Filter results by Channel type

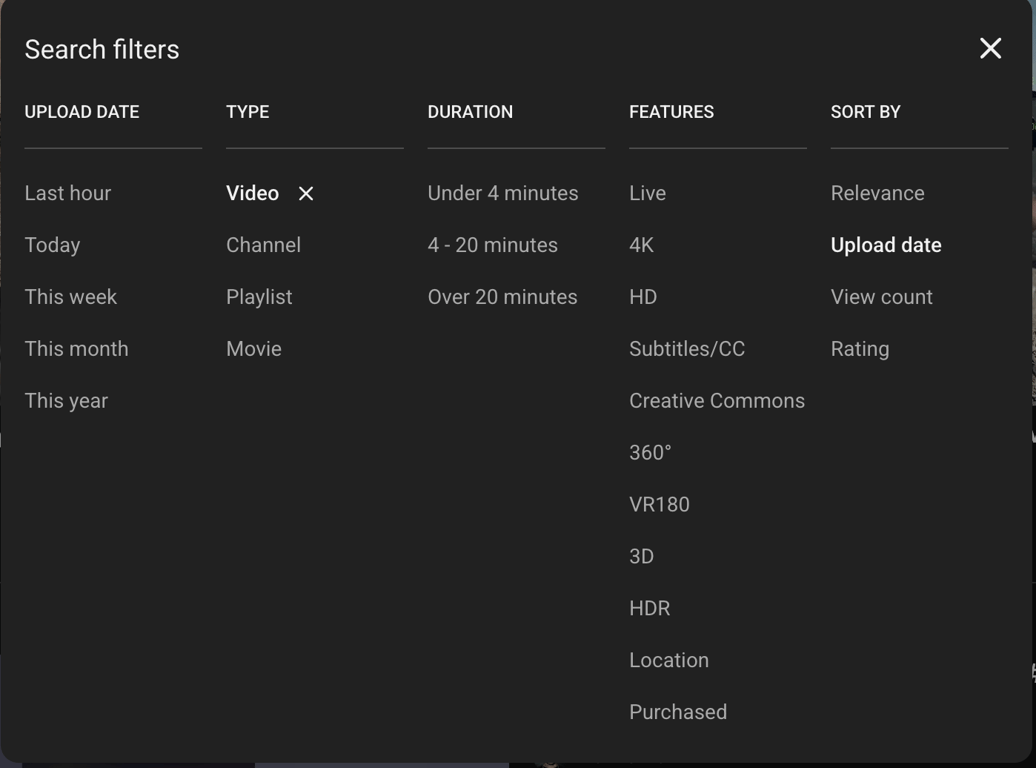click(263, 245)
